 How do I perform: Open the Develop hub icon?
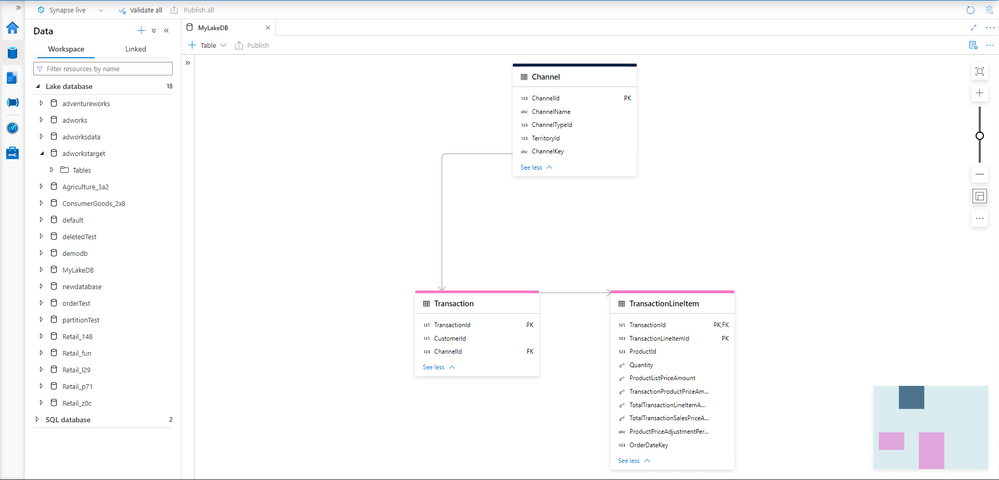[12, 78]
